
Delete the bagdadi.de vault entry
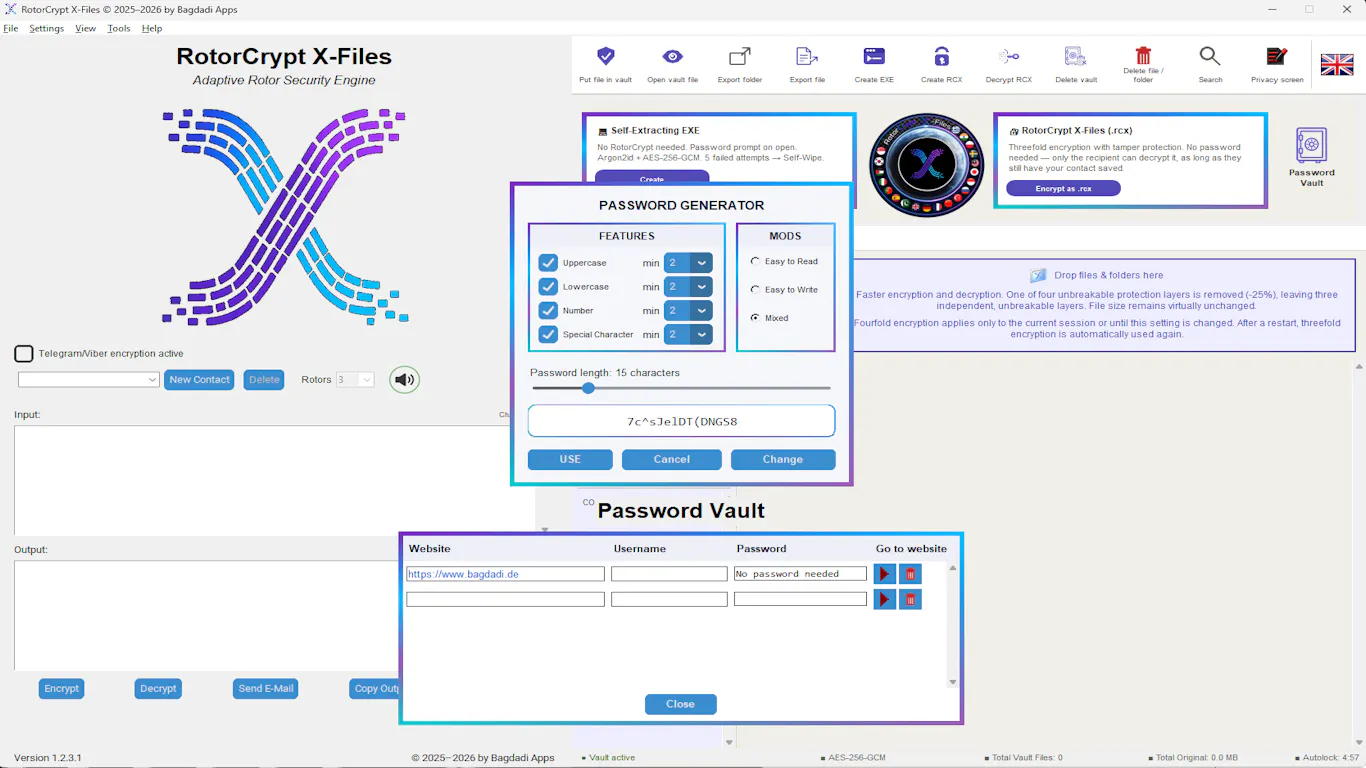910,574
